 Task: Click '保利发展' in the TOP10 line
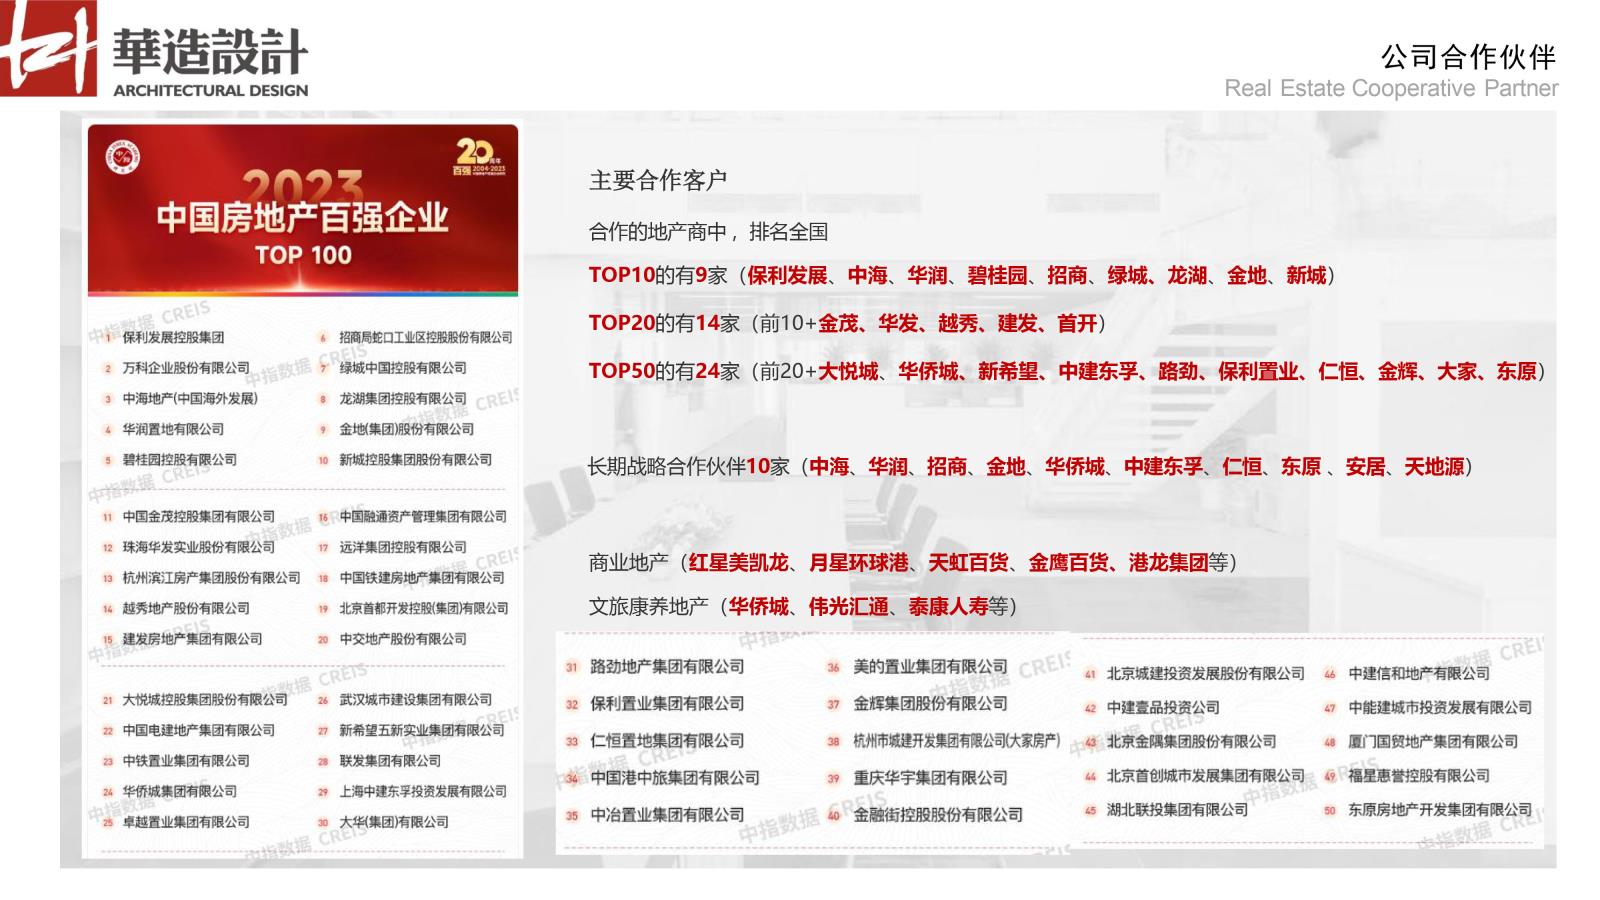(x=787, y=275)
